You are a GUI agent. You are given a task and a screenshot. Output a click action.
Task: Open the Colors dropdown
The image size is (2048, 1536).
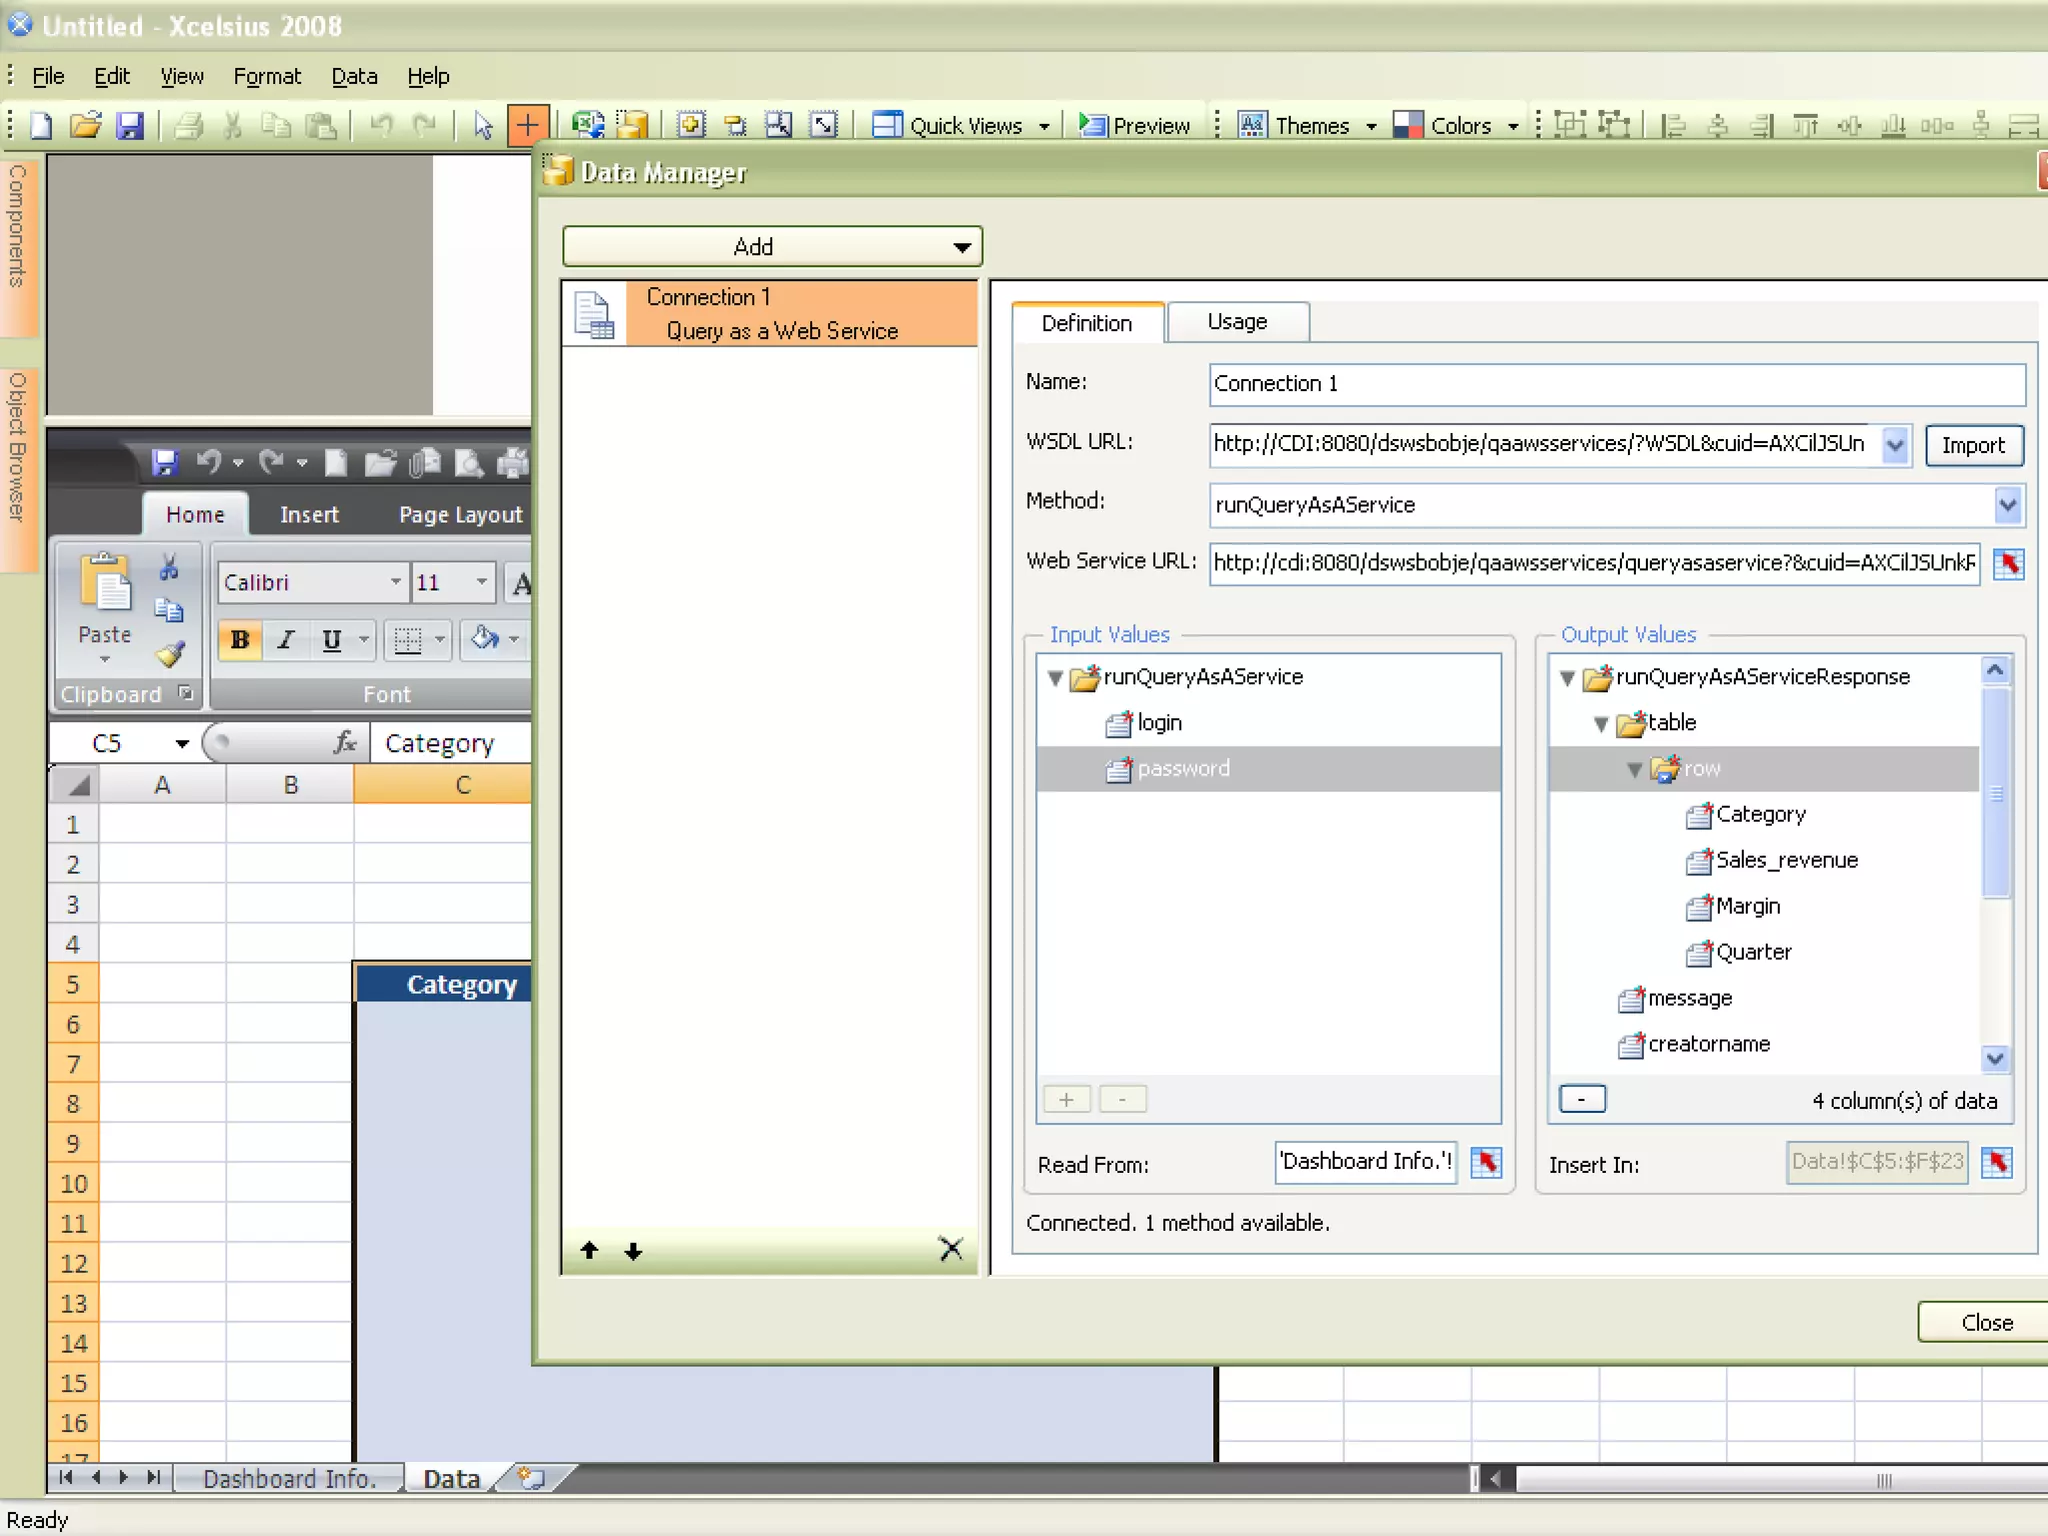point(1456,126)
